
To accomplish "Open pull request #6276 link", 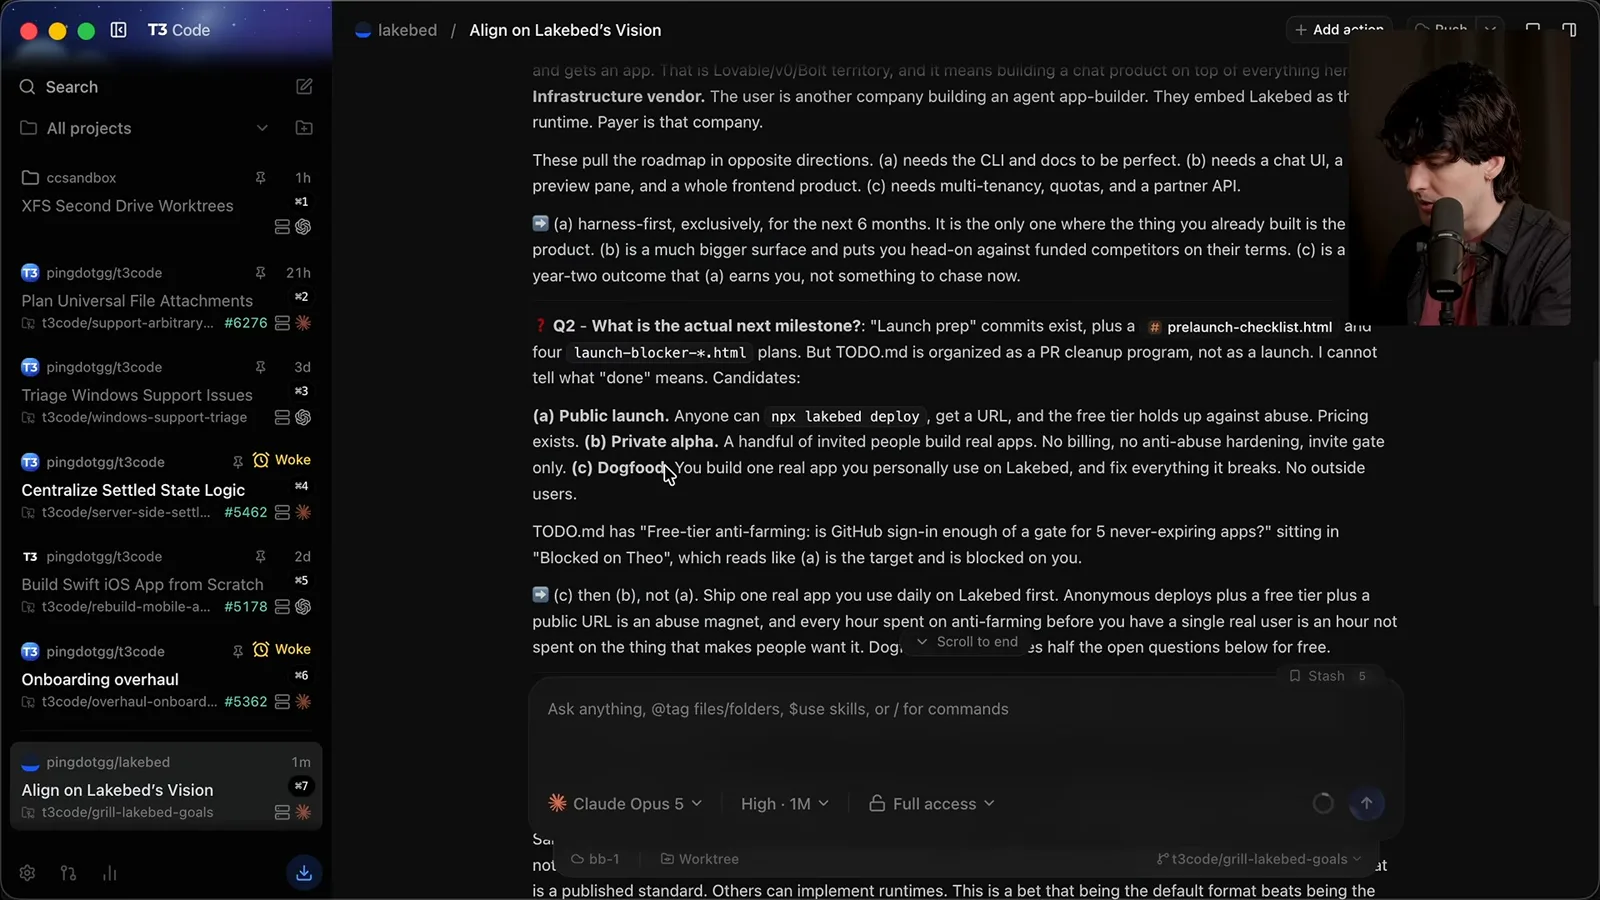I will coord(246,323).
